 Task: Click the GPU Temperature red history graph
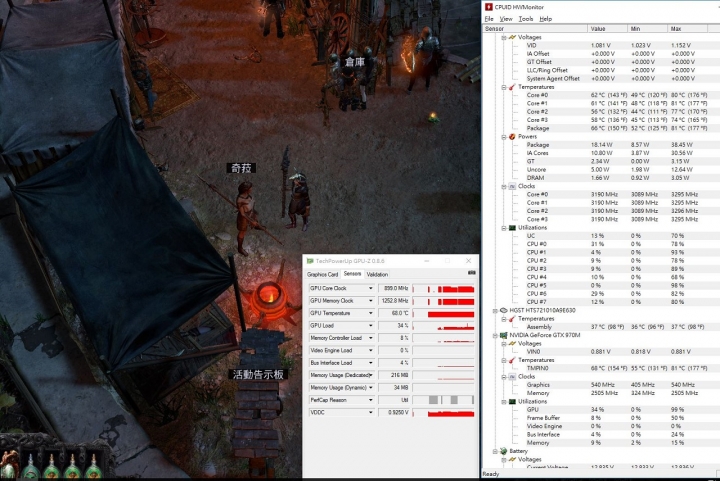point(444,313)
